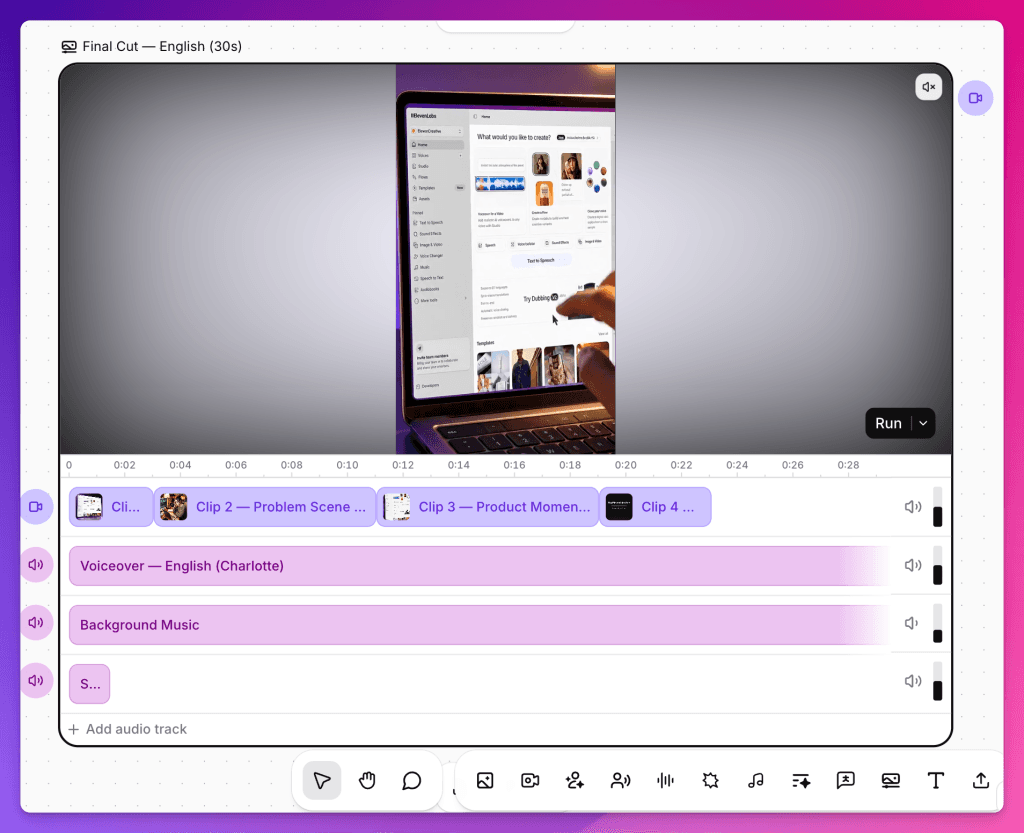Click the Run button
The height and width of the screenshot is (833, 1024).
click(888, 423)
